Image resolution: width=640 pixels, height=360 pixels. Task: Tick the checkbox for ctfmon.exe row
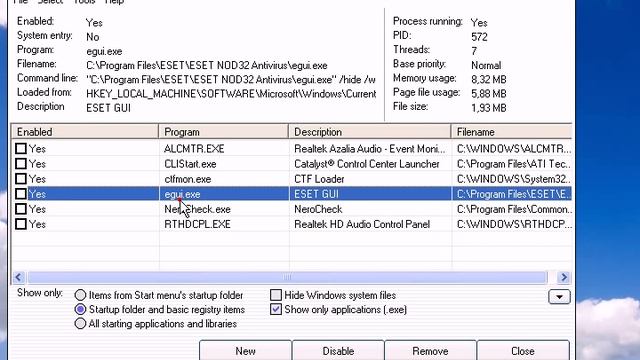pyautogui.click(x=21, y=179)
